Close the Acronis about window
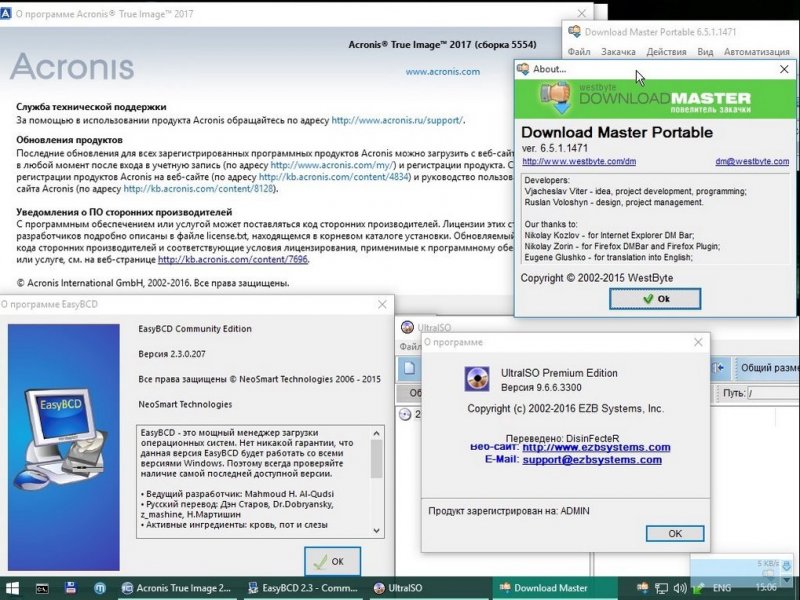 pos(582,13)
